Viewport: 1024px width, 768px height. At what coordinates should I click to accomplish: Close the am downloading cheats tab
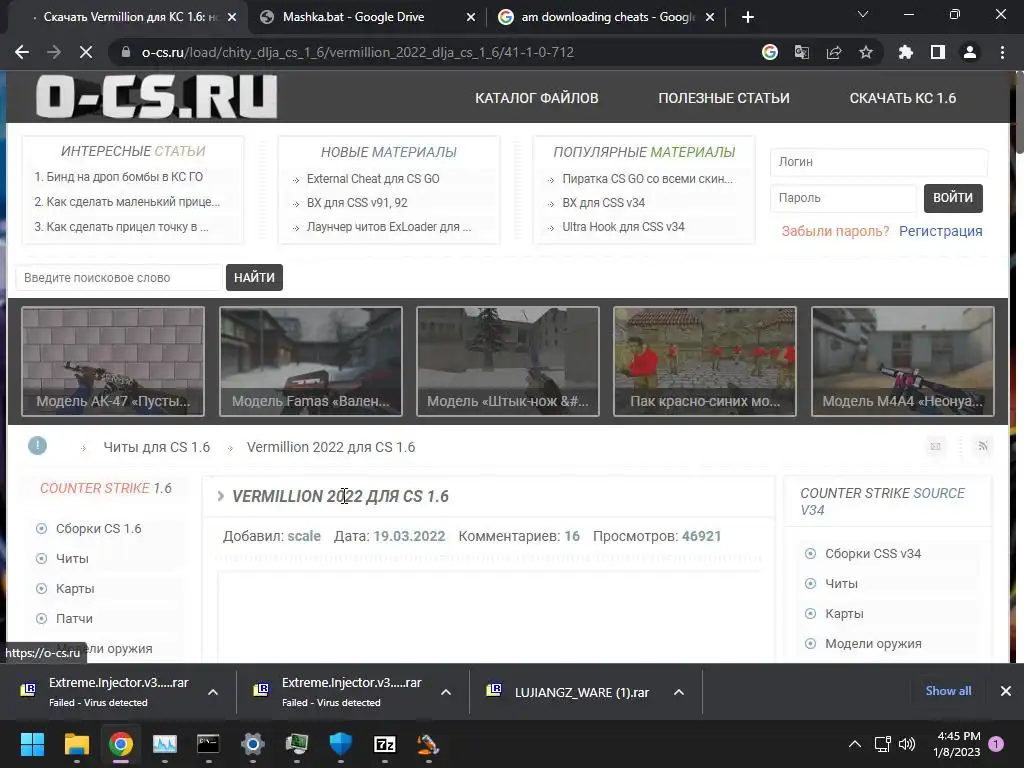(710, 17)
